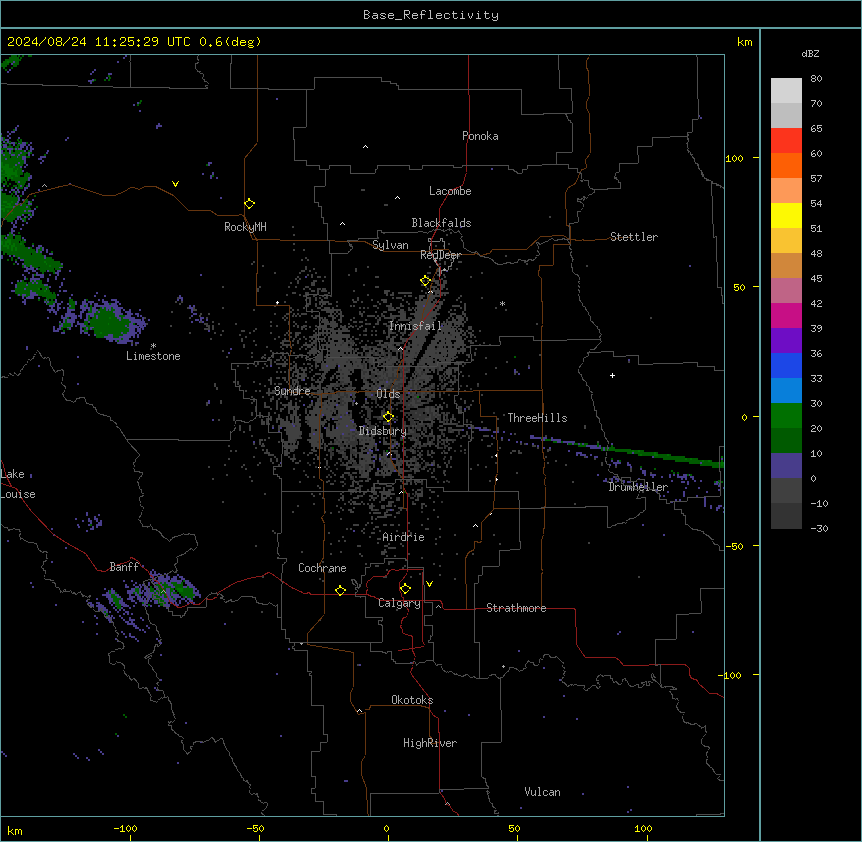Click the RockyMH label
Screen dimensions: 862x842
[245, 227]
